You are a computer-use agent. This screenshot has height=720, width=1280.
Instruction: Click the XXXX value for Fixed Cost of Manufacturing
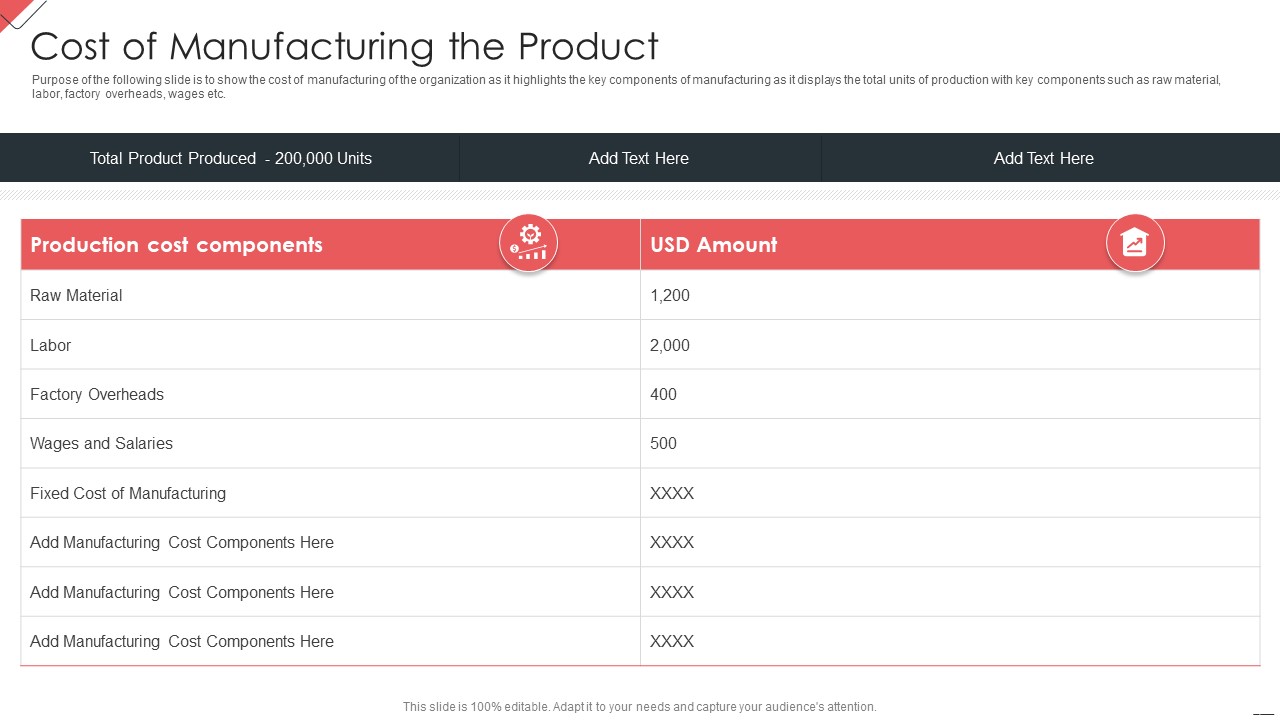pos(950,493)
